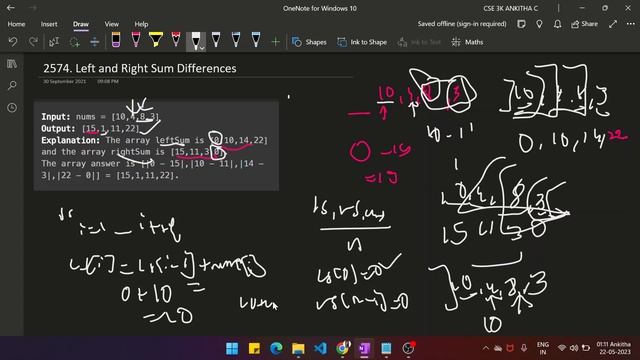Launch Microsoft Edge from taskbar
Screen dimensions: 640x360
[x=276, y=348]
